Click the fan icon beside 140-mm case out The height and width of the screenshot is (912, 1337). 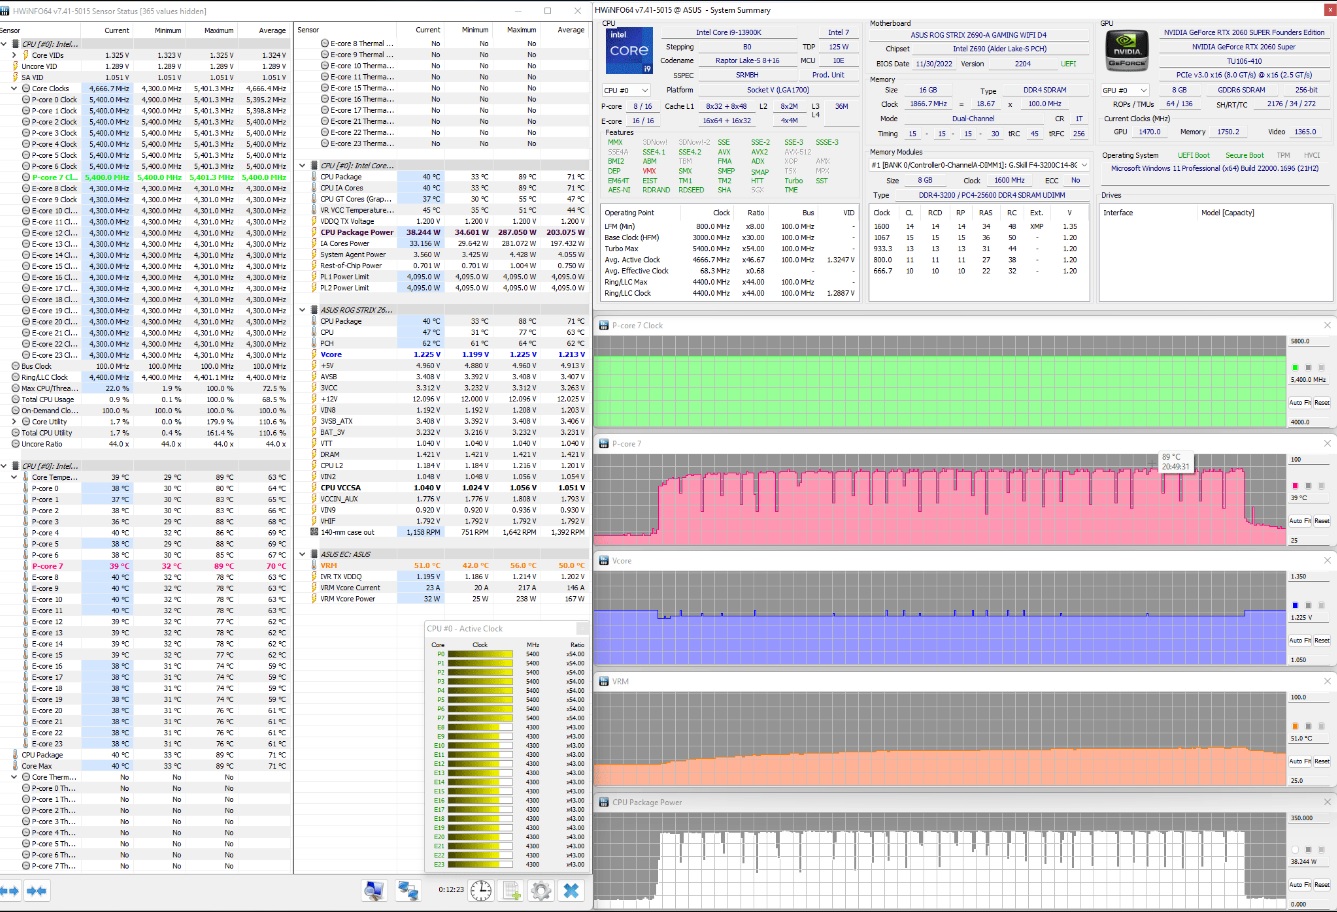click(312, 532)
